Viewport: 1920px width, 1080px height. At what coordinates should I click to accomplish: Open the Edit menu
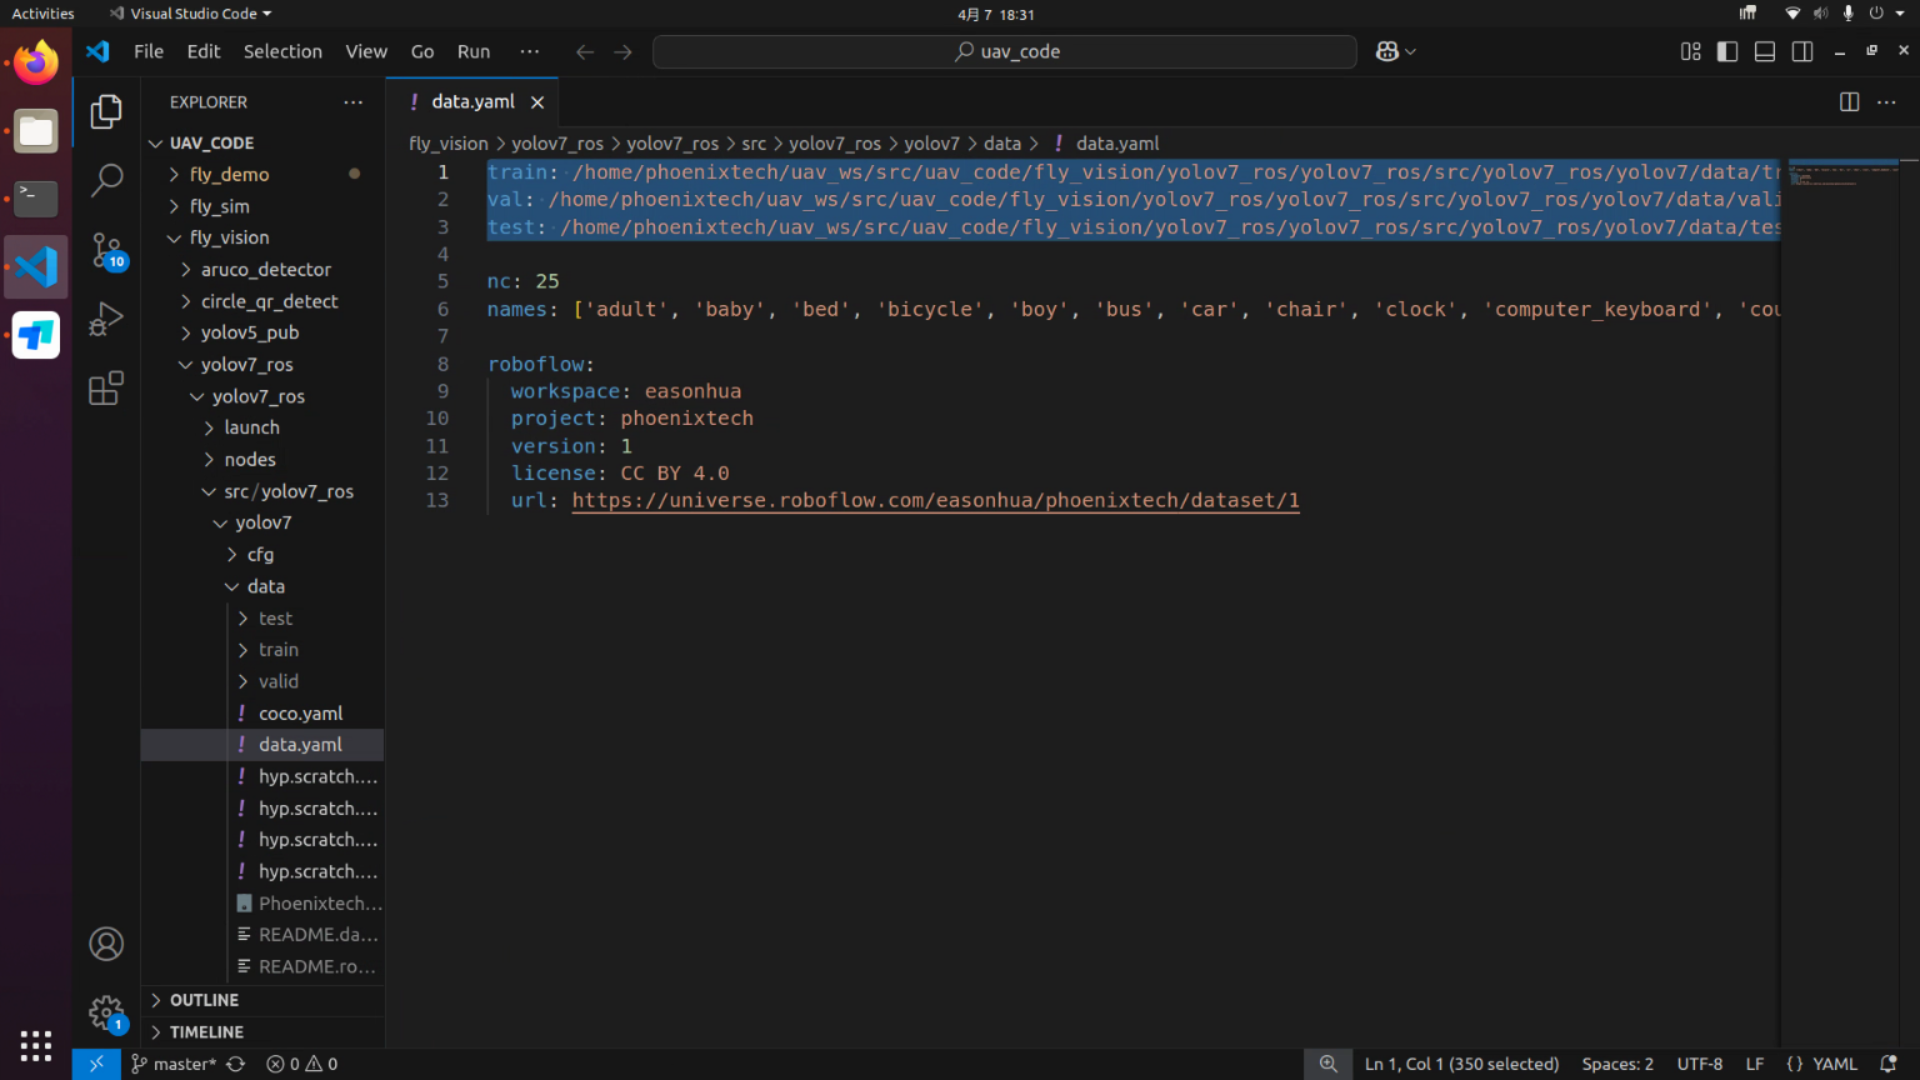203,52
